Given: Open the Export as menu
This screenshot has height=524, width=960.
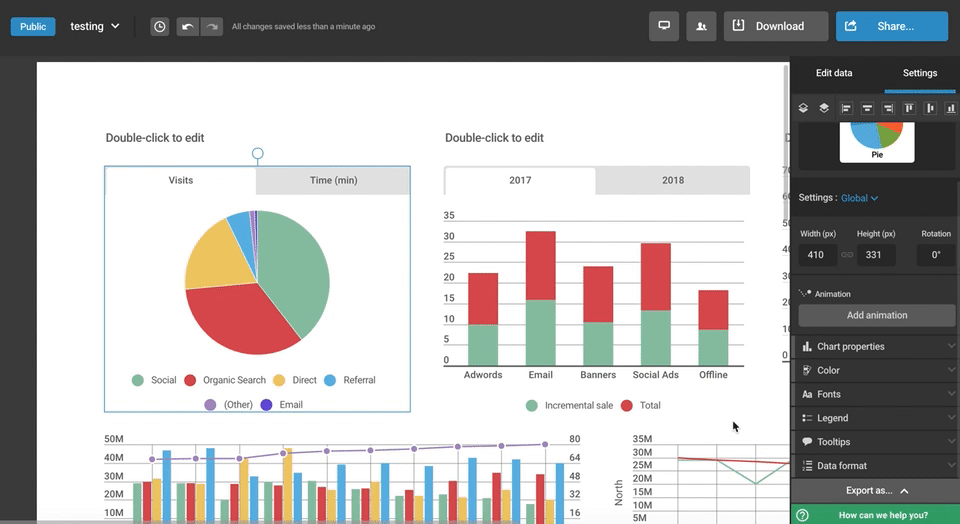Looking at the screenshot, I should pyautogui.click(x=876, y=490).
